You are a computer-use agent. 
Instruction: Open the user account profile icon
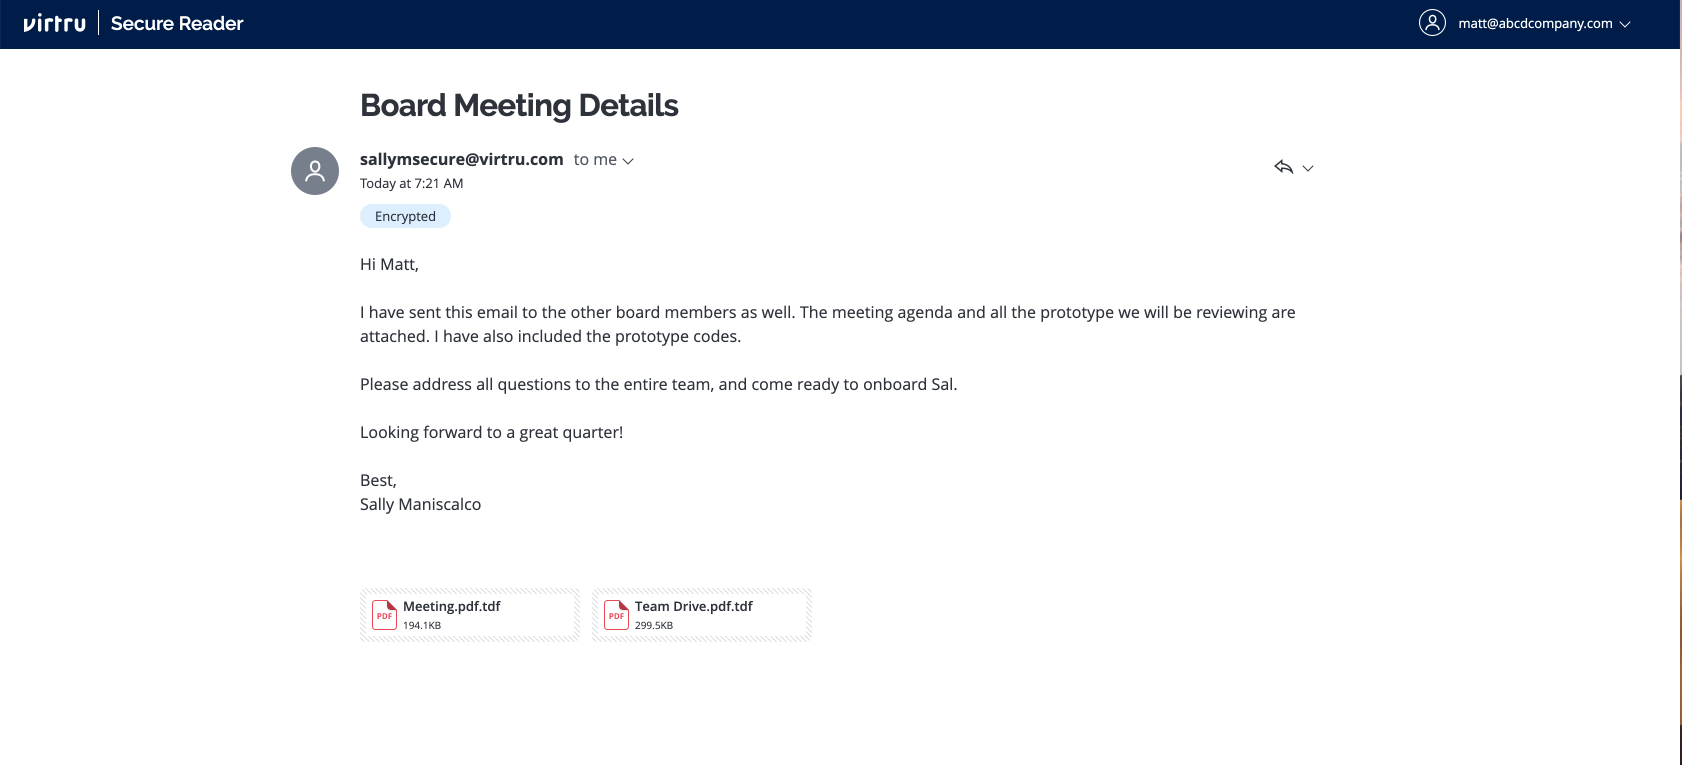1432,23
